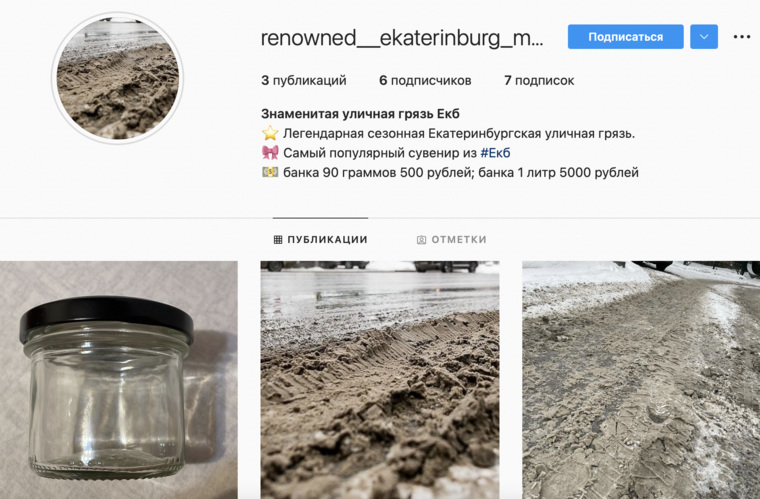
Task: Click the pink ribbon emoji in bio
Action: (x=270, y=153)
